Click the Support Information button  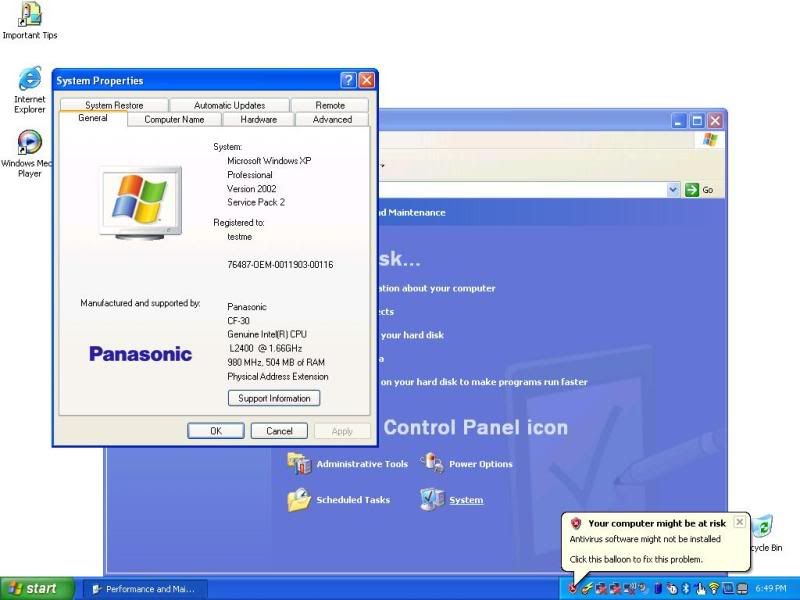[x=274, y=398]
